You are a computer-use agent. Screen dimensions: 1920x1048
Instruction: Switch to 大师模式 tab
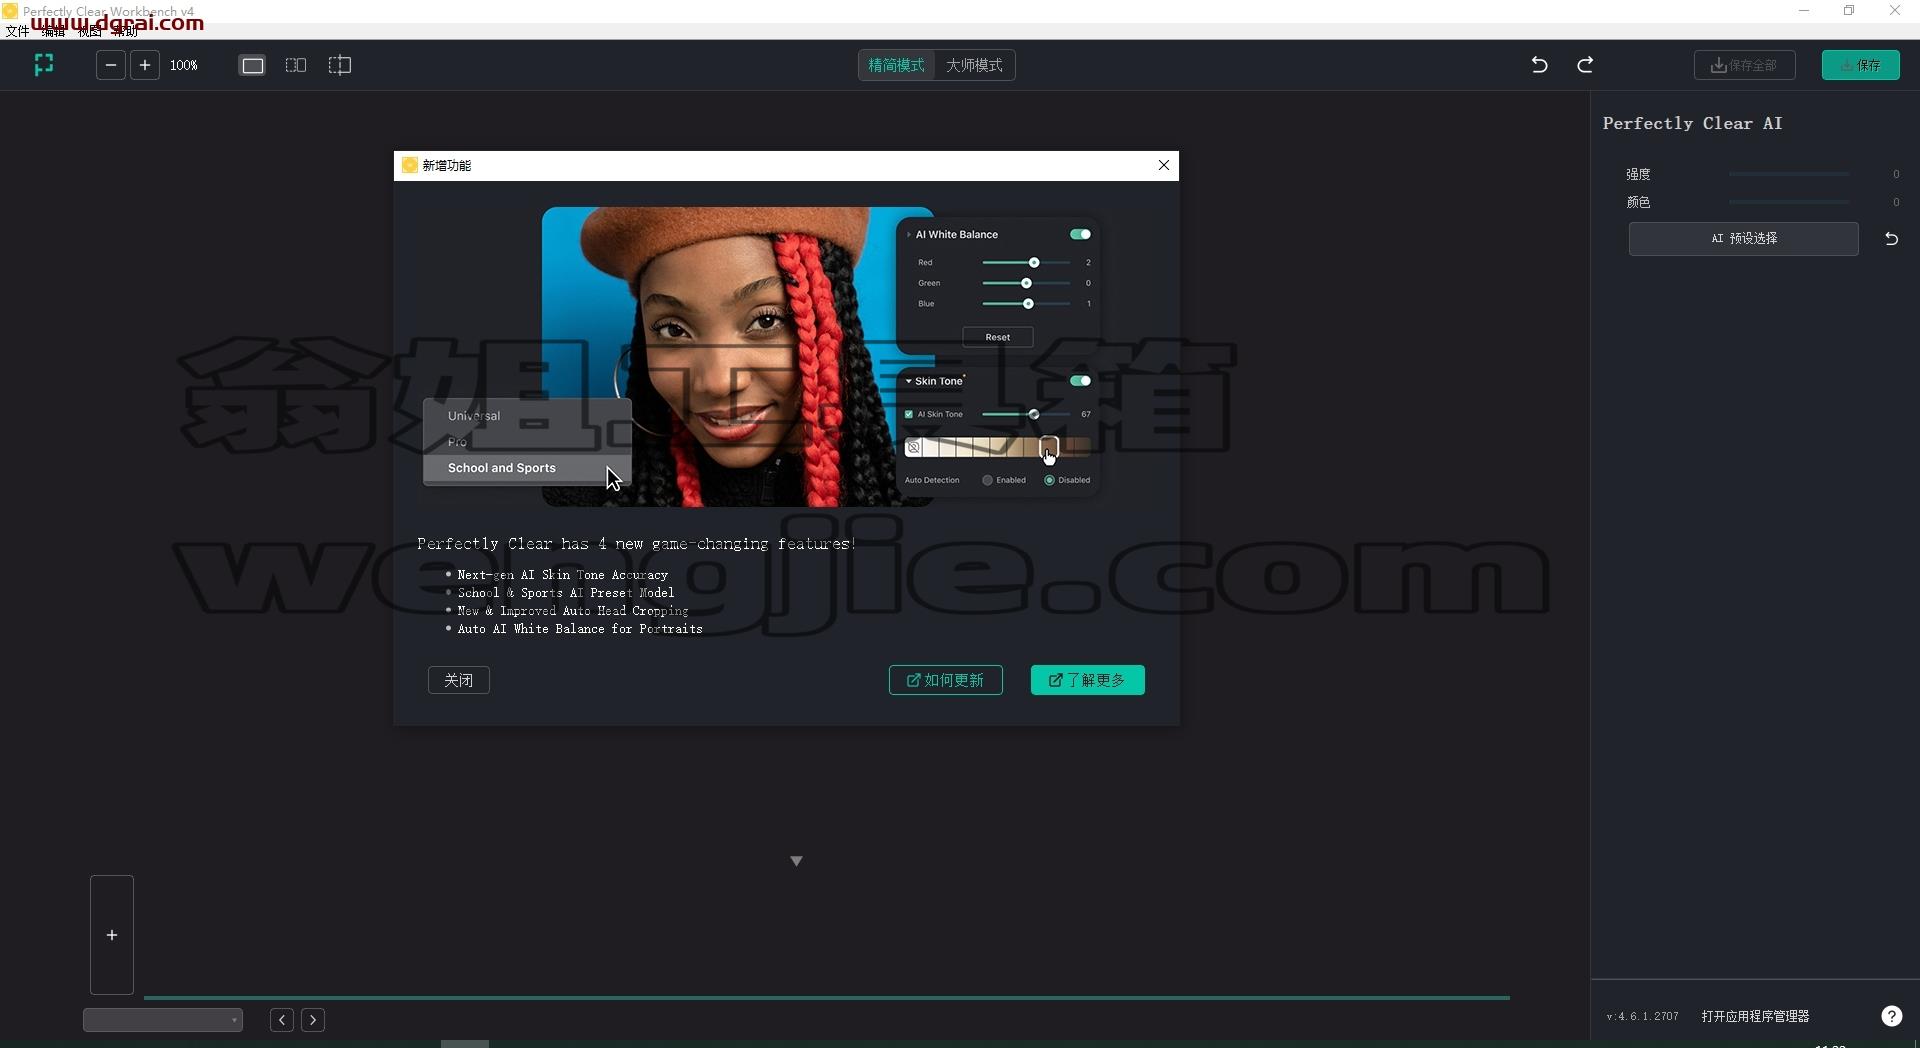[x=974, y=65]
